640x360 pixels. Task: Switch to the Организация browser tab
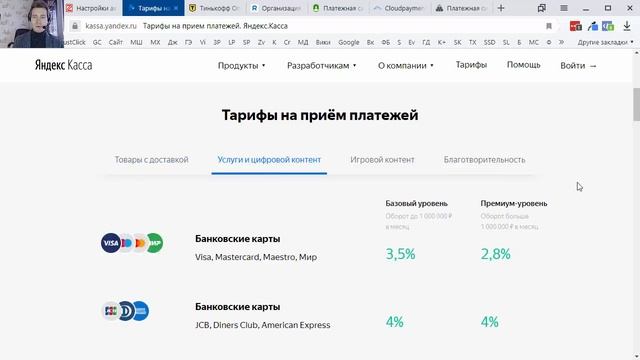pyautogui.click(x=277, y=8)
